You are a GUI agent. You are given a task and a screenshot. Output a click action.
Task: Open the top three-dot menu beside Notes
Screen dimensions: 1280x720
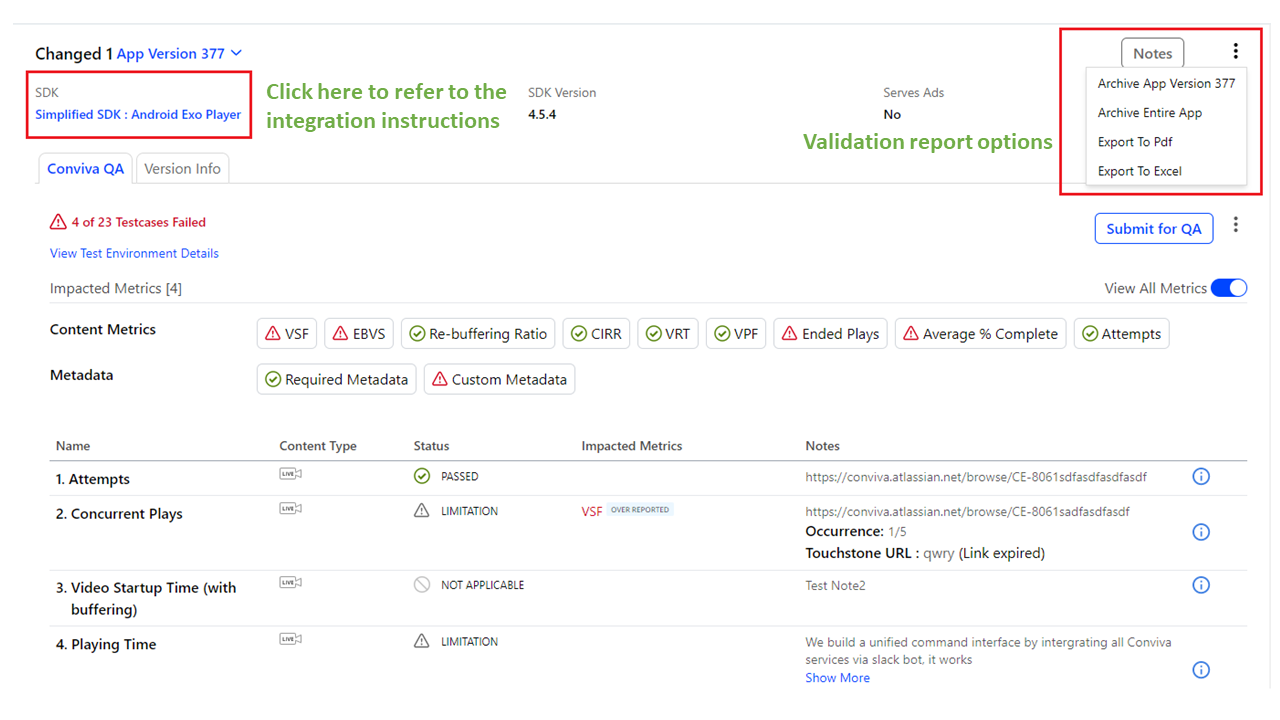point(1236,52)
